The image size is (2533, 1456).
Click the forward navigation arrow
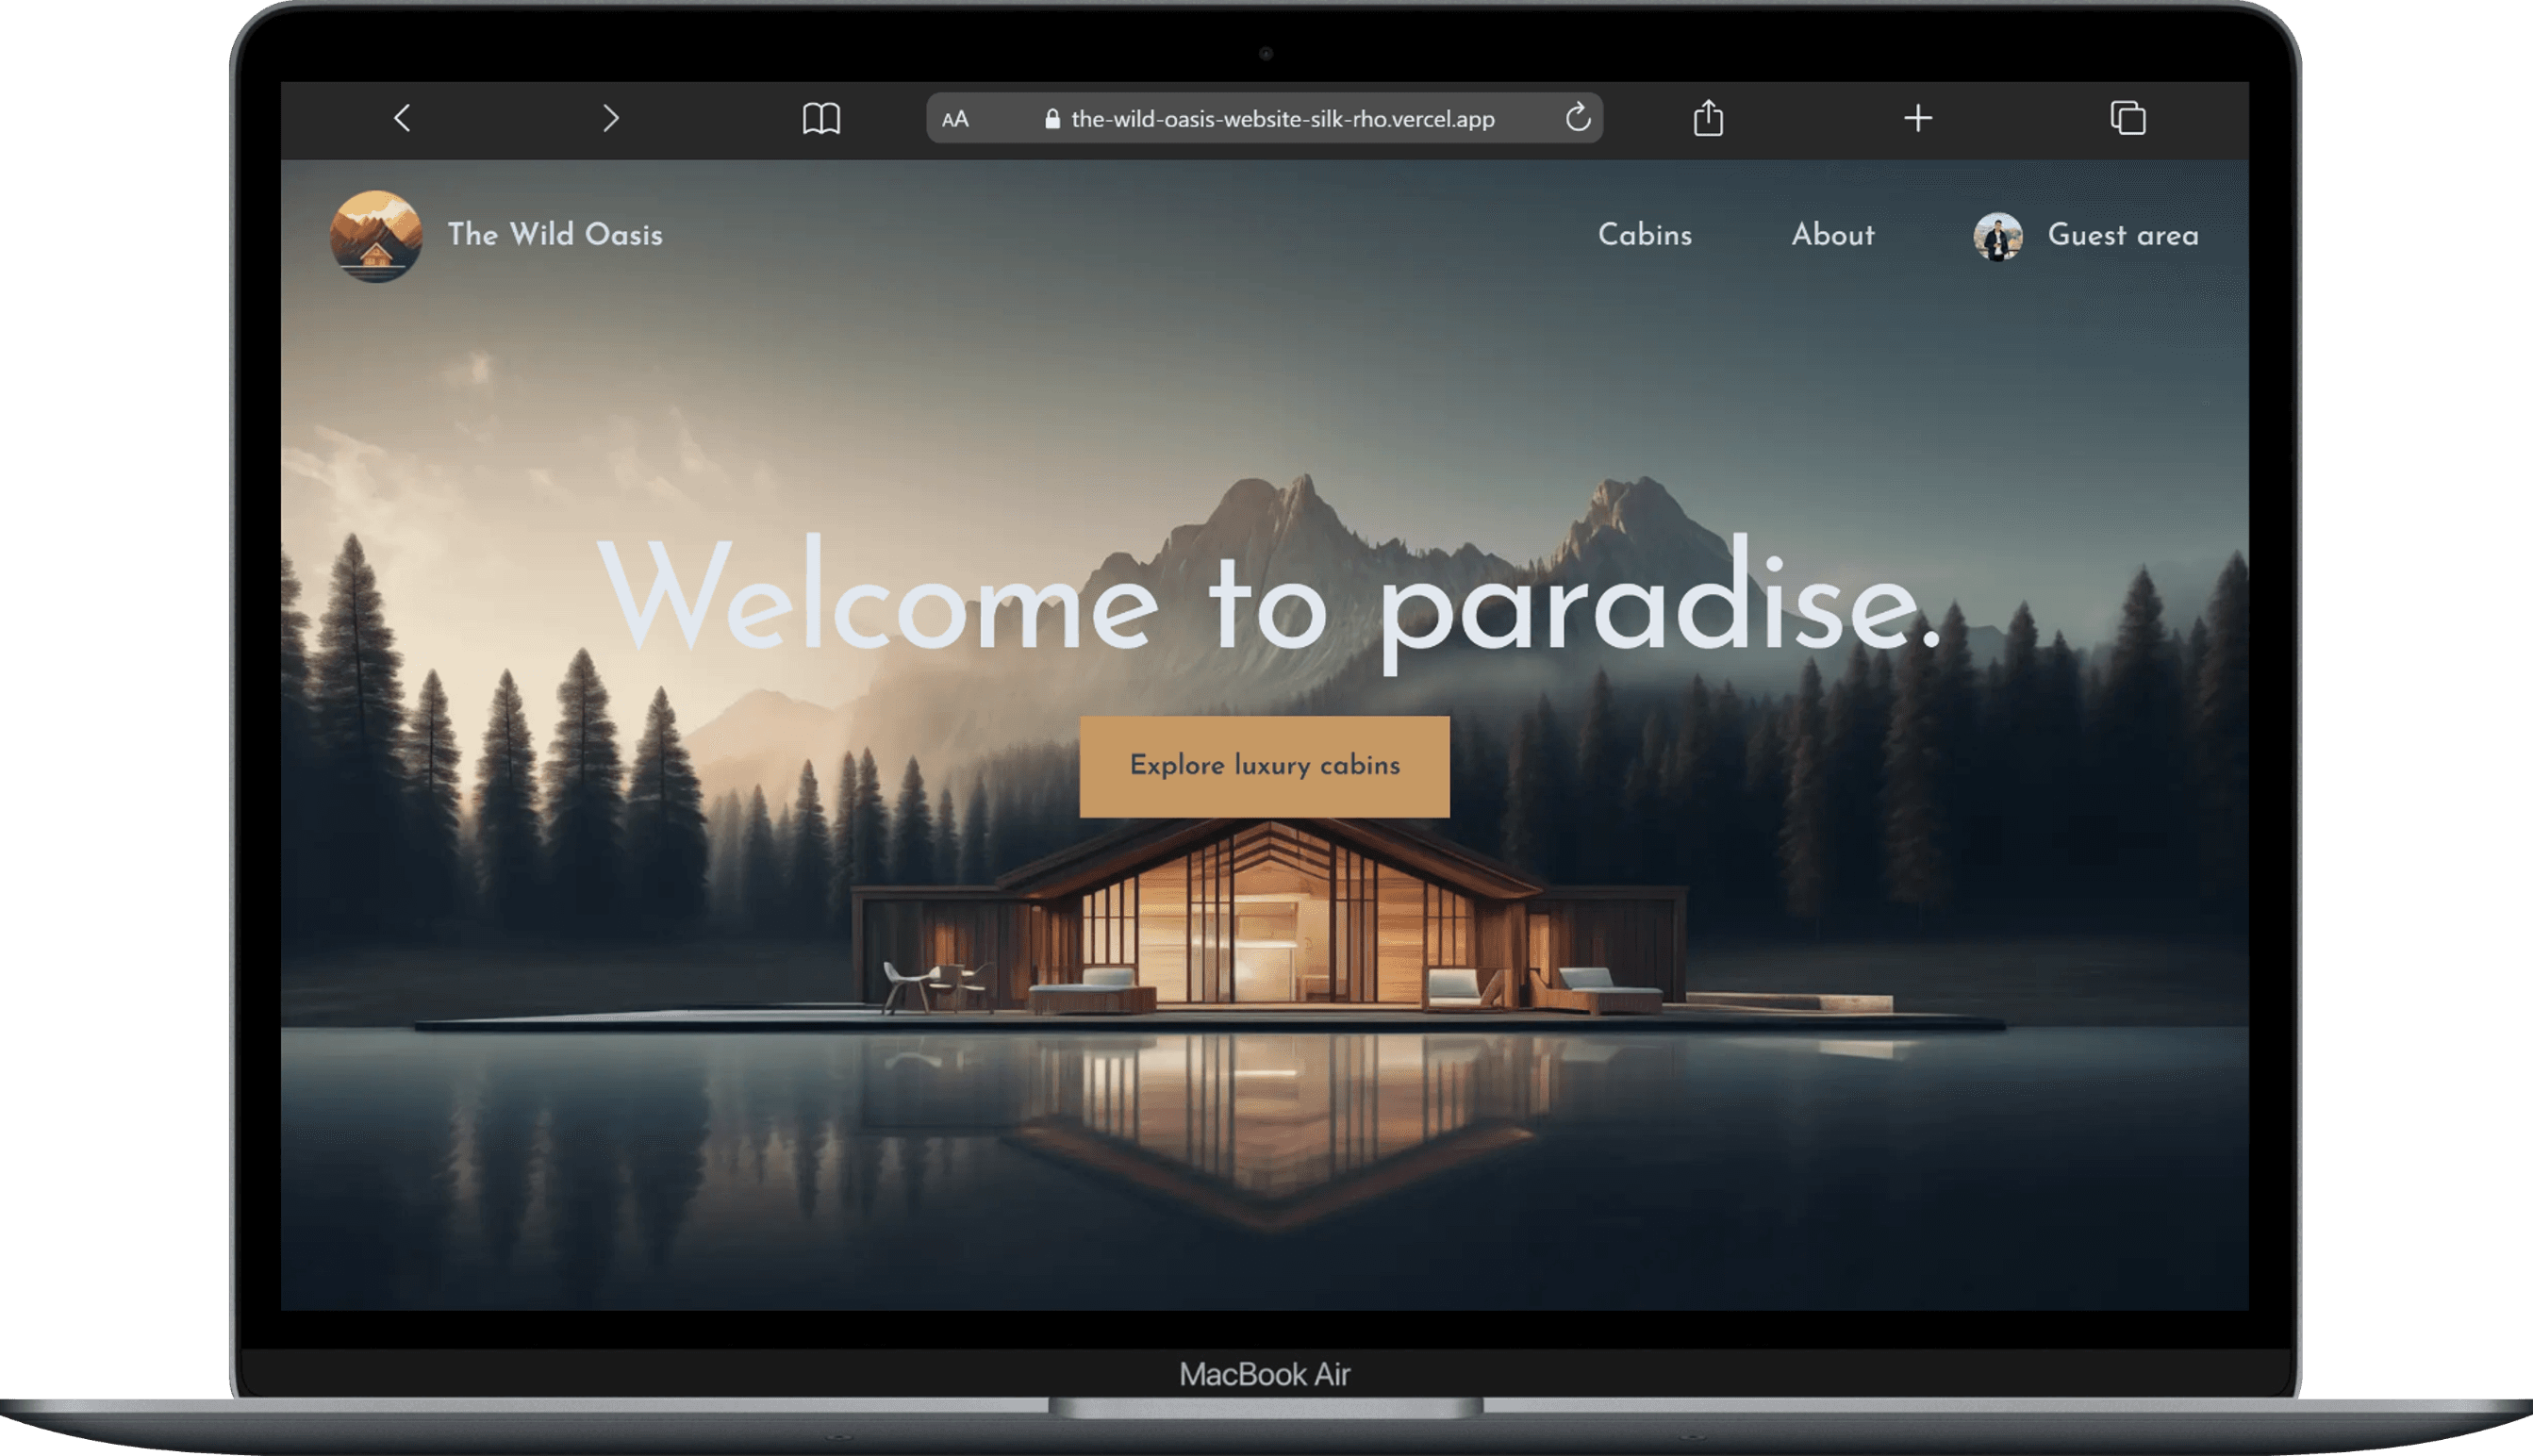tap(611, 118)
